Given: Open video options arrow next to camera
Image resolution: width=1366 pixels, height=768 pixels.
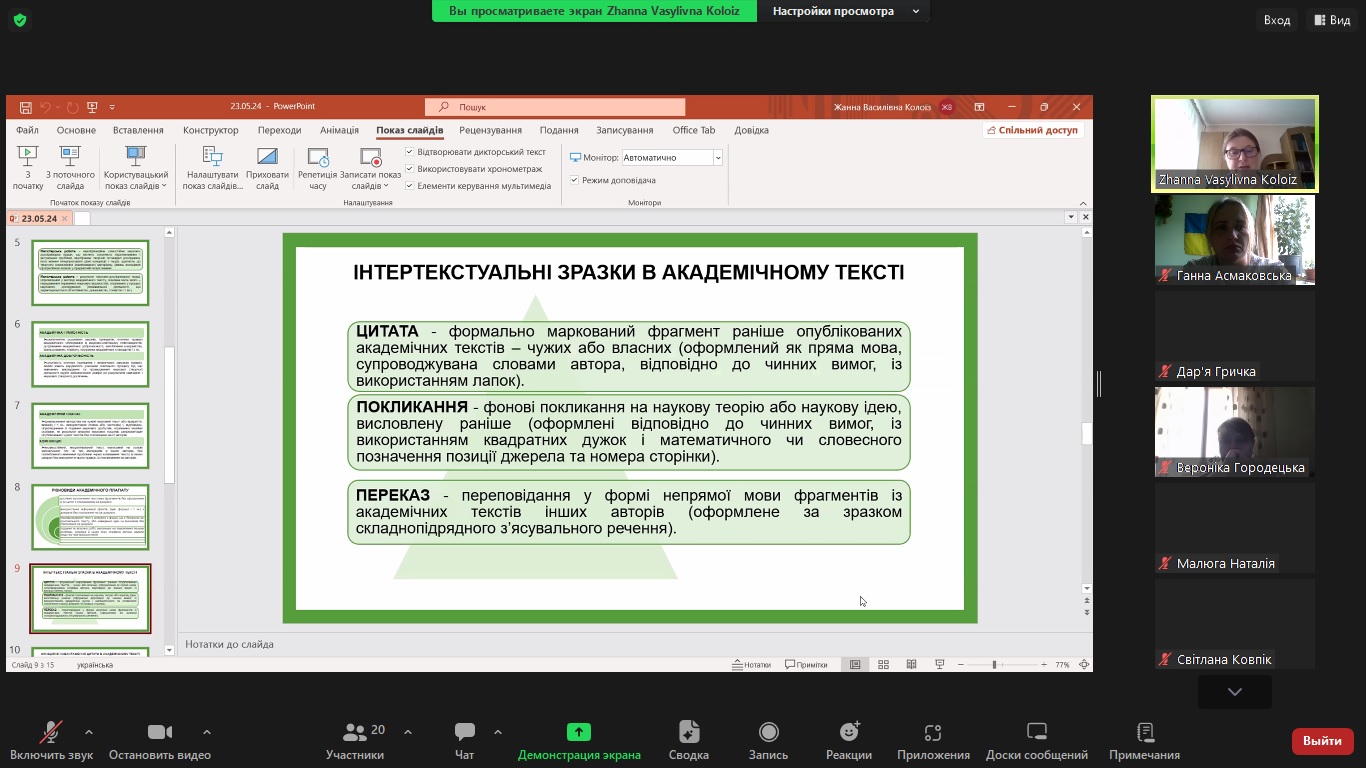Looking at the screenshot, I should 207,732.
